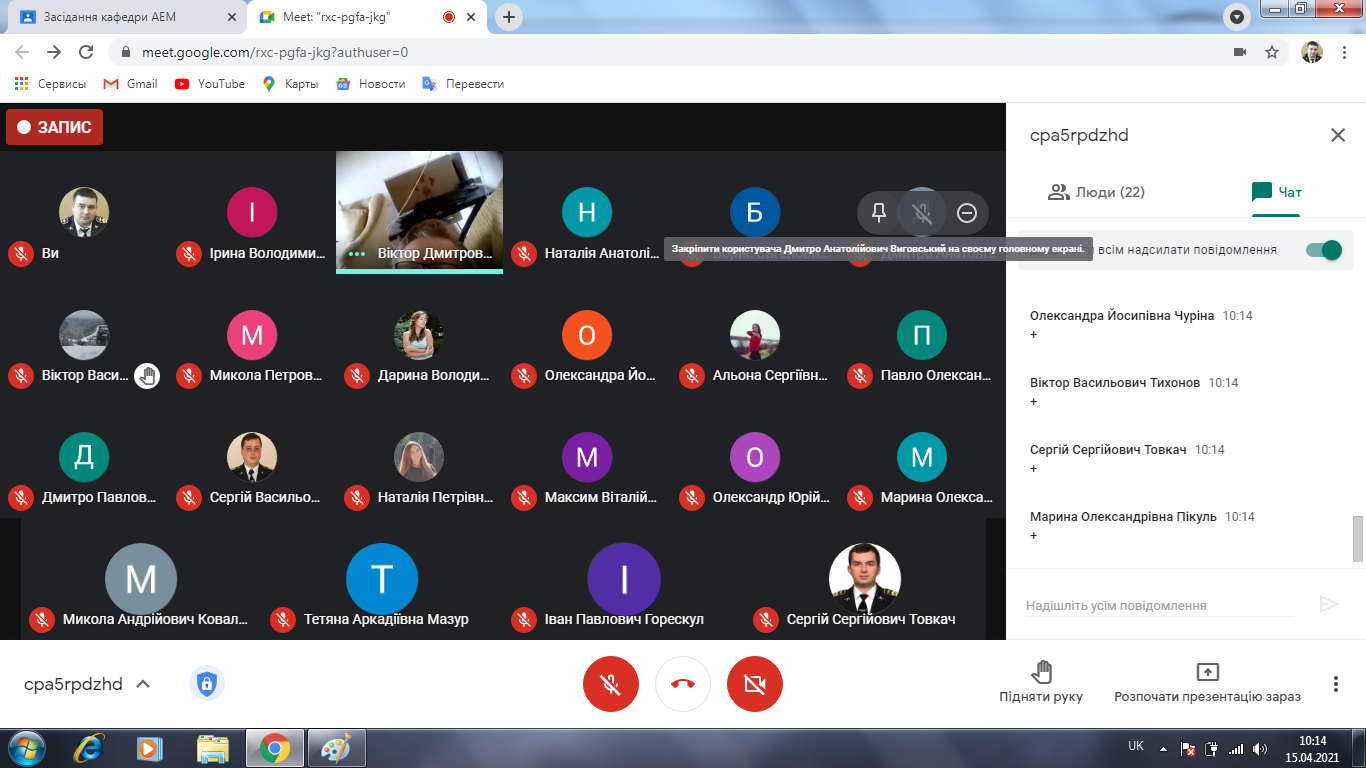Viewport: 1366px width, 784px height.
Task: Click the red hang-up call button
Action: [683, 684]
